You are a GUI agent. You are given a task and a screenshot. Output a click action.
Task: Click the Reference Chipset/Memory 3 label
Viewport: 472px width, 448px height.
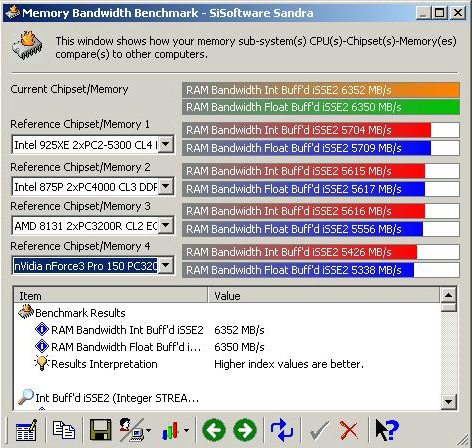(x=80, y=206)
